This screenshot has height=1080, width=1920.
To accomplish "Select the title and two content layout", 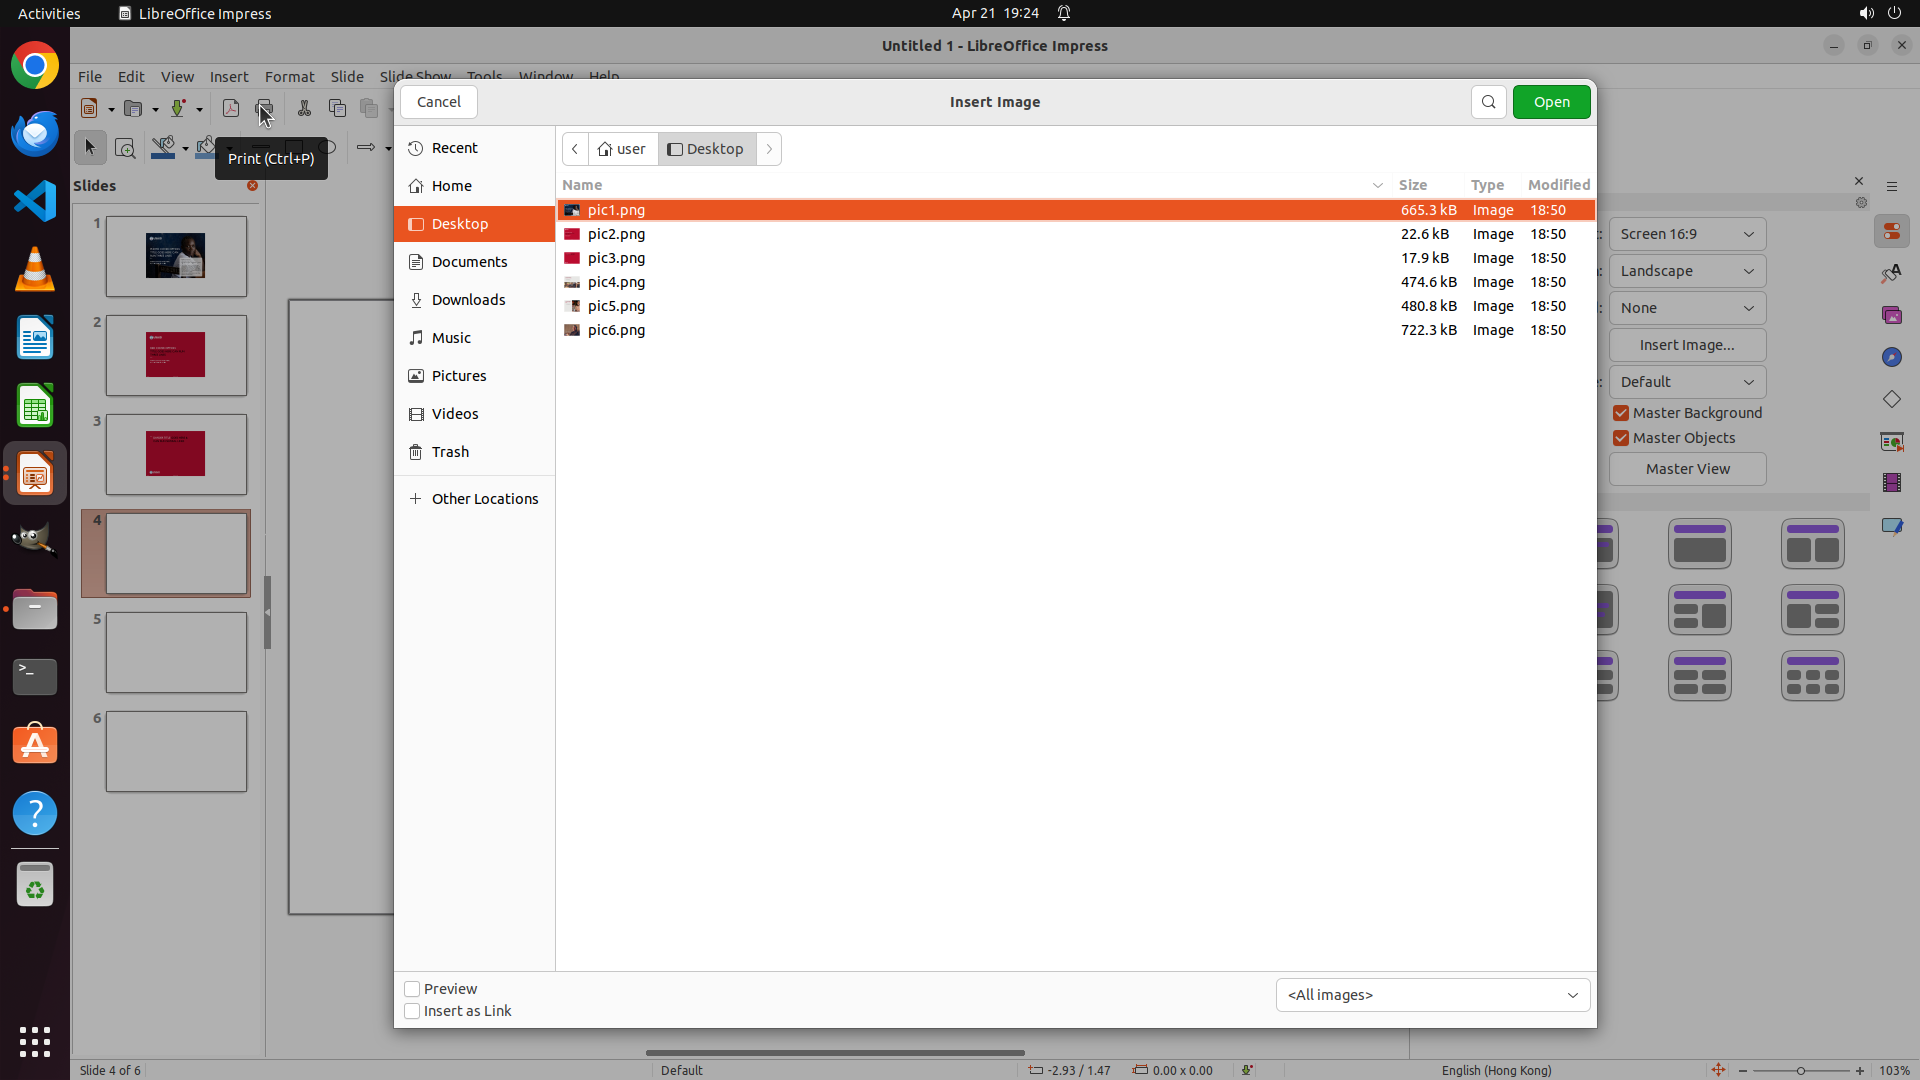I will [x=1812, y=544].
